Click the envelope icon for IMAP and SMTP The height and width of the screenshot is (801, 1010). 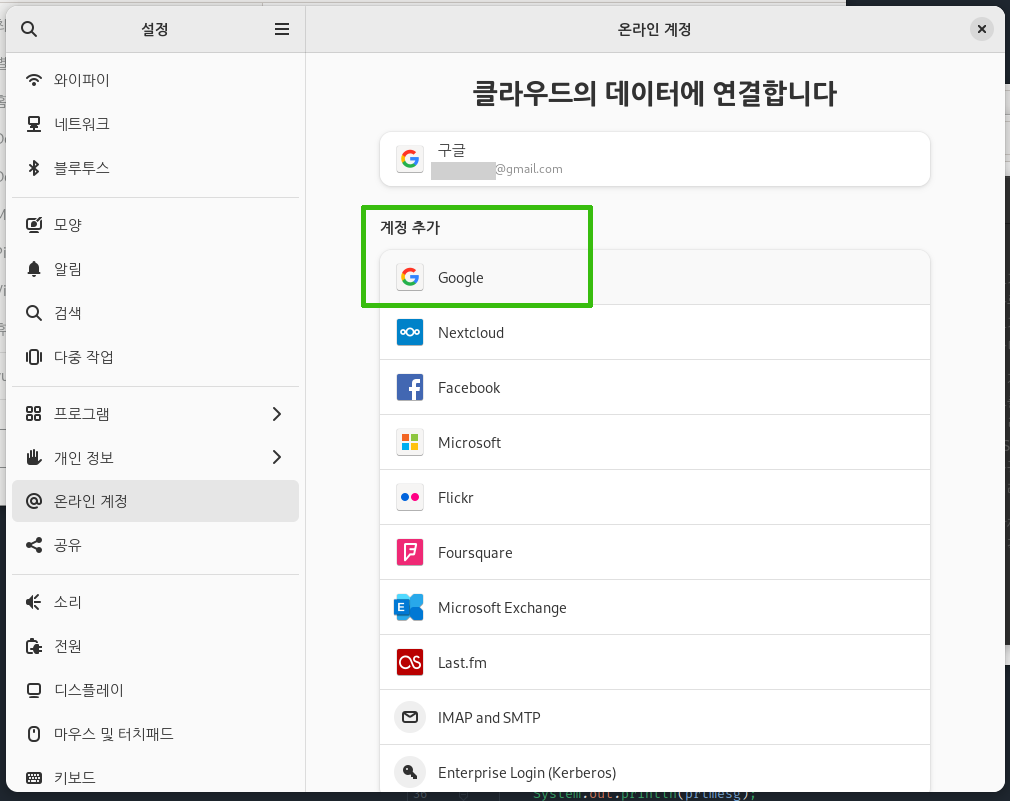tap(410, 717)
